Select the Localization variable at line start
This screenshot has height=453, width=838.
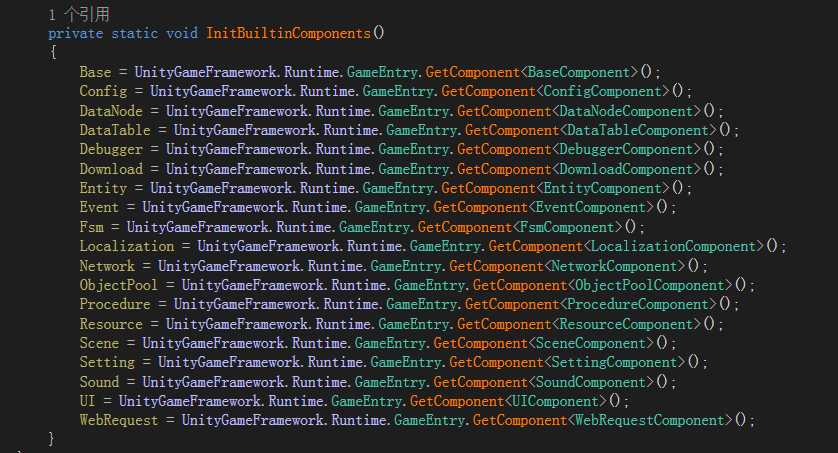tap(127, 246)
